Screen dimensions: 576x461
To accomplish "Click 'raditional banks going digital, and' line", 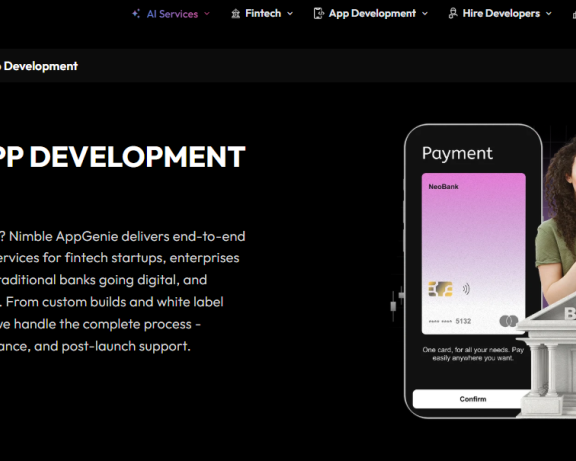I will (103, 280).
